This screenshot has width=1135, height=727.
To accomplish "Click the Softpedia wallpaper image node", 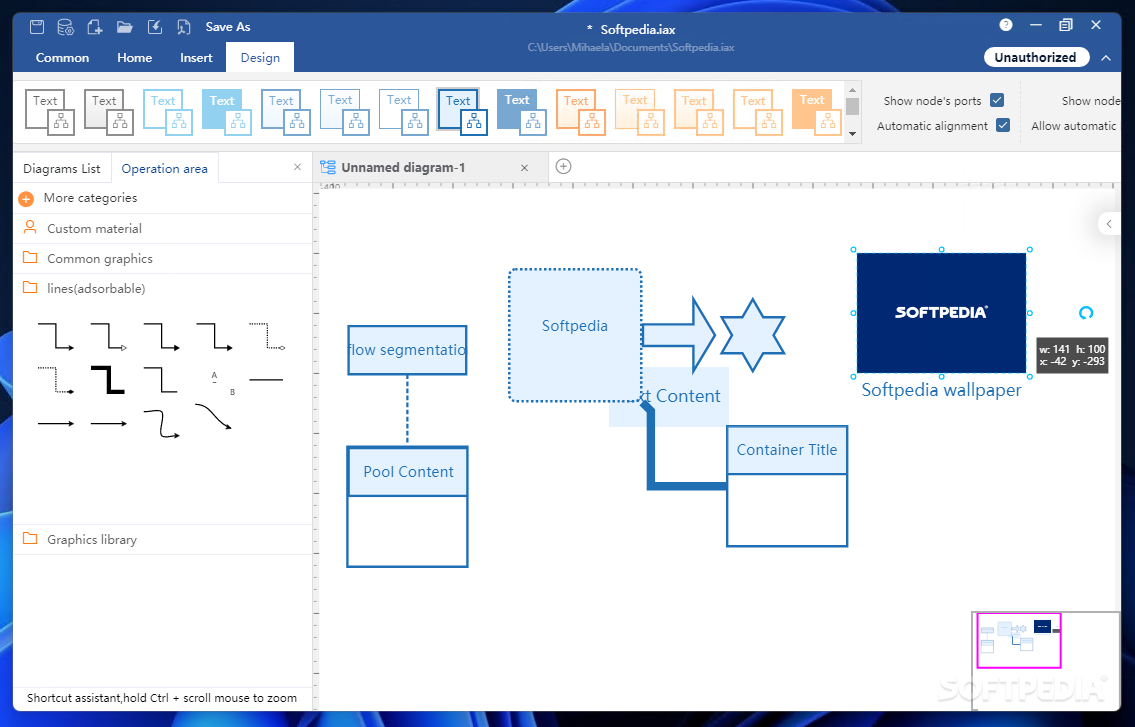I will [941, 313].
